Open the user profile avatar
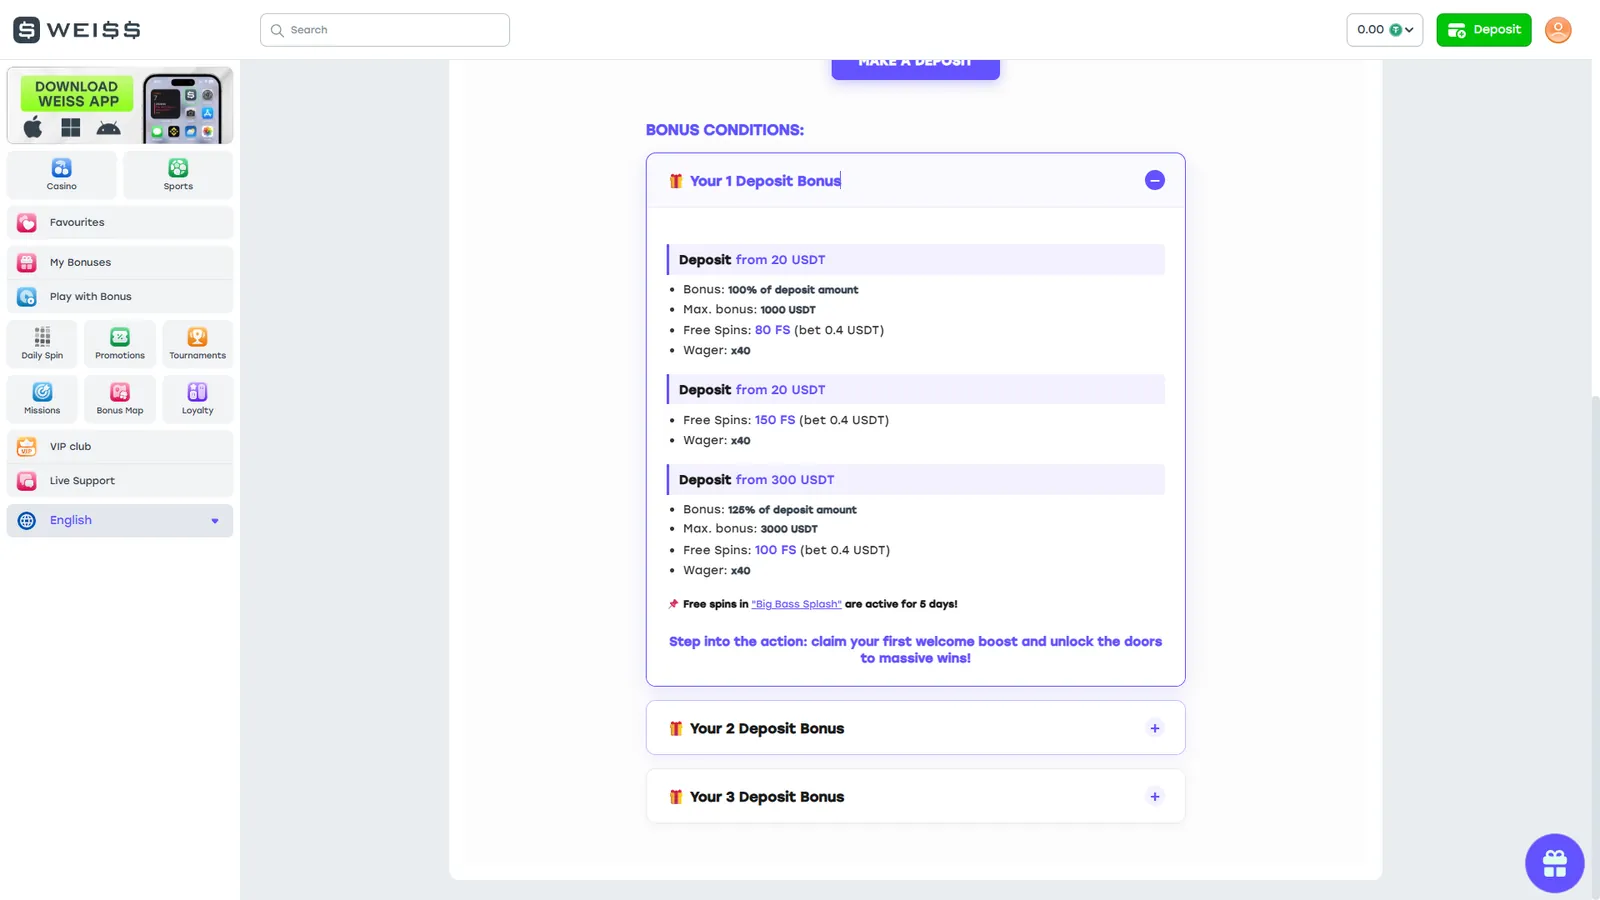1600x900 pixels. click(1558, 30)
